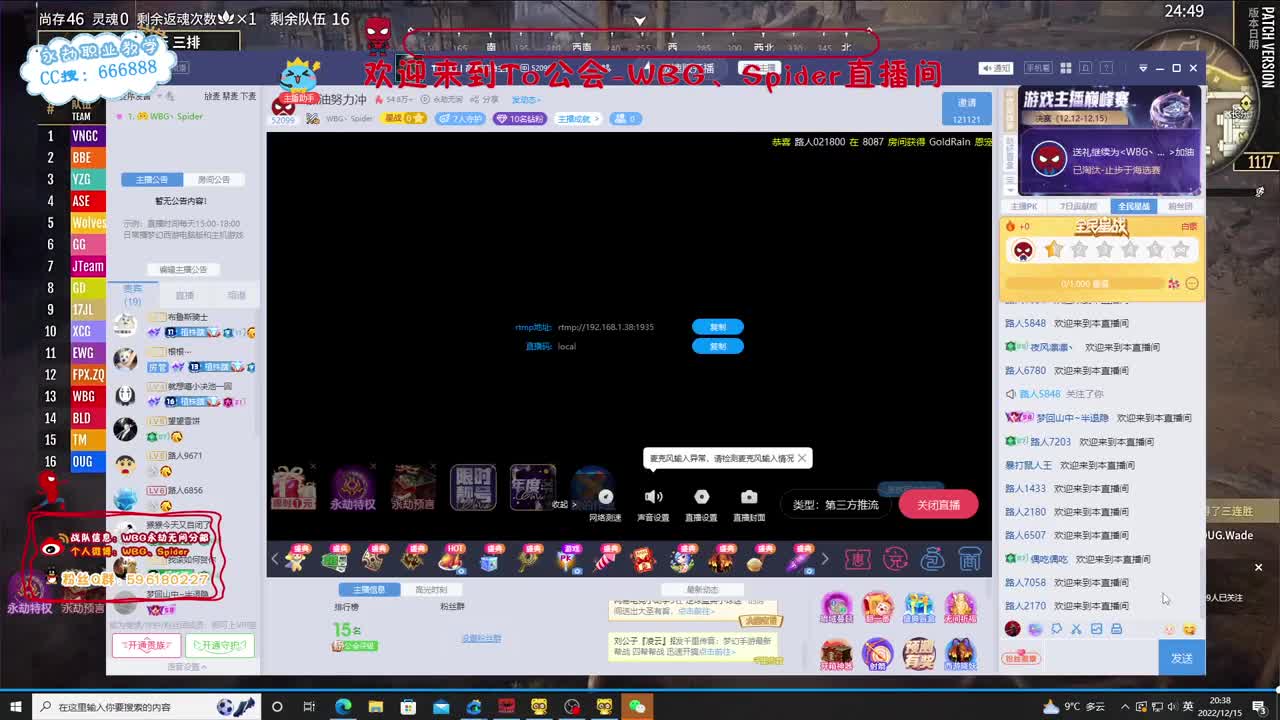Open the emoji picker in chat toolbar
The image size is (1280, 720).
[1189, 629]
